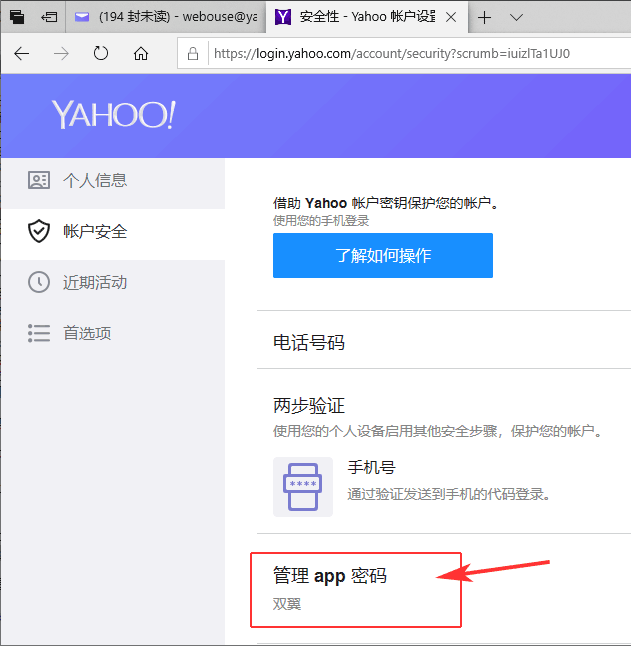
Task: Click 通过验证发送到手机的代码登录 description
Action: tap(449, 494)
